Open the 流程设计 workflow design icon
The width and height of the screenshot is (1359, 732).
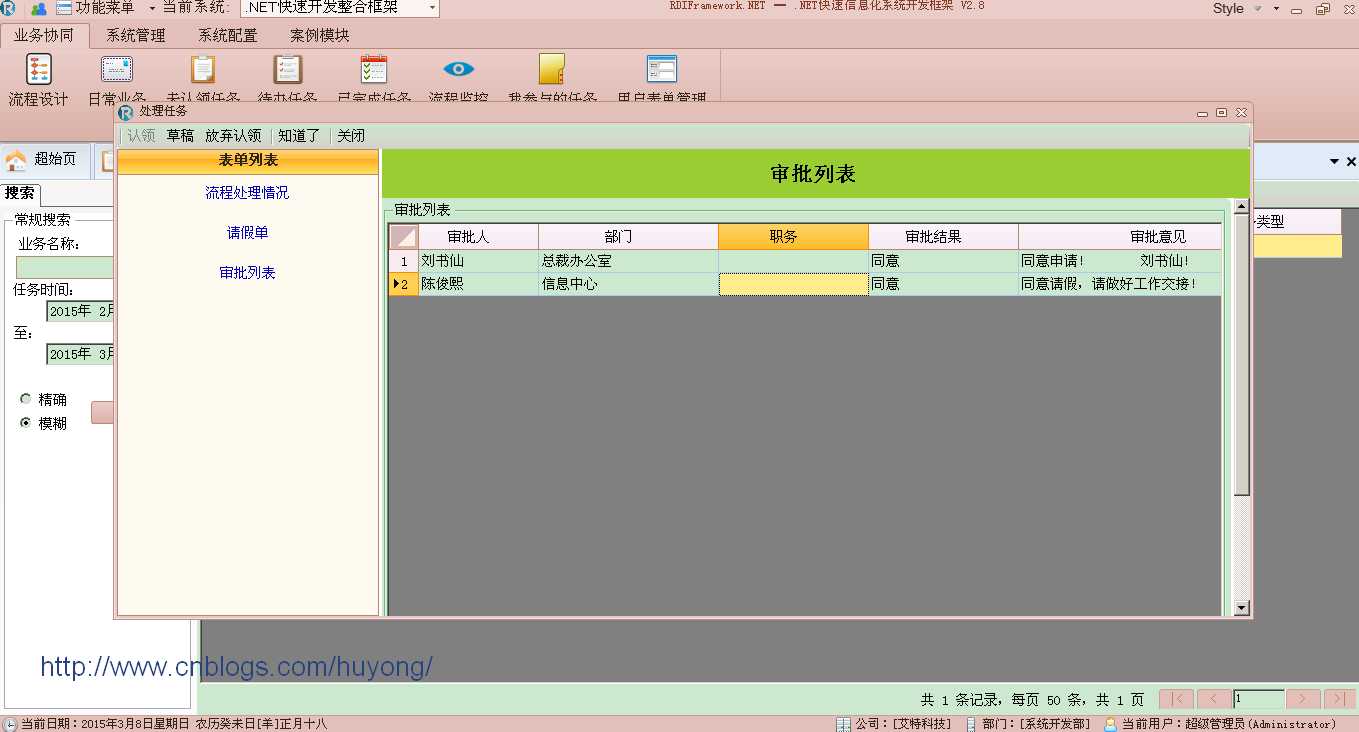tap(38, 69)
